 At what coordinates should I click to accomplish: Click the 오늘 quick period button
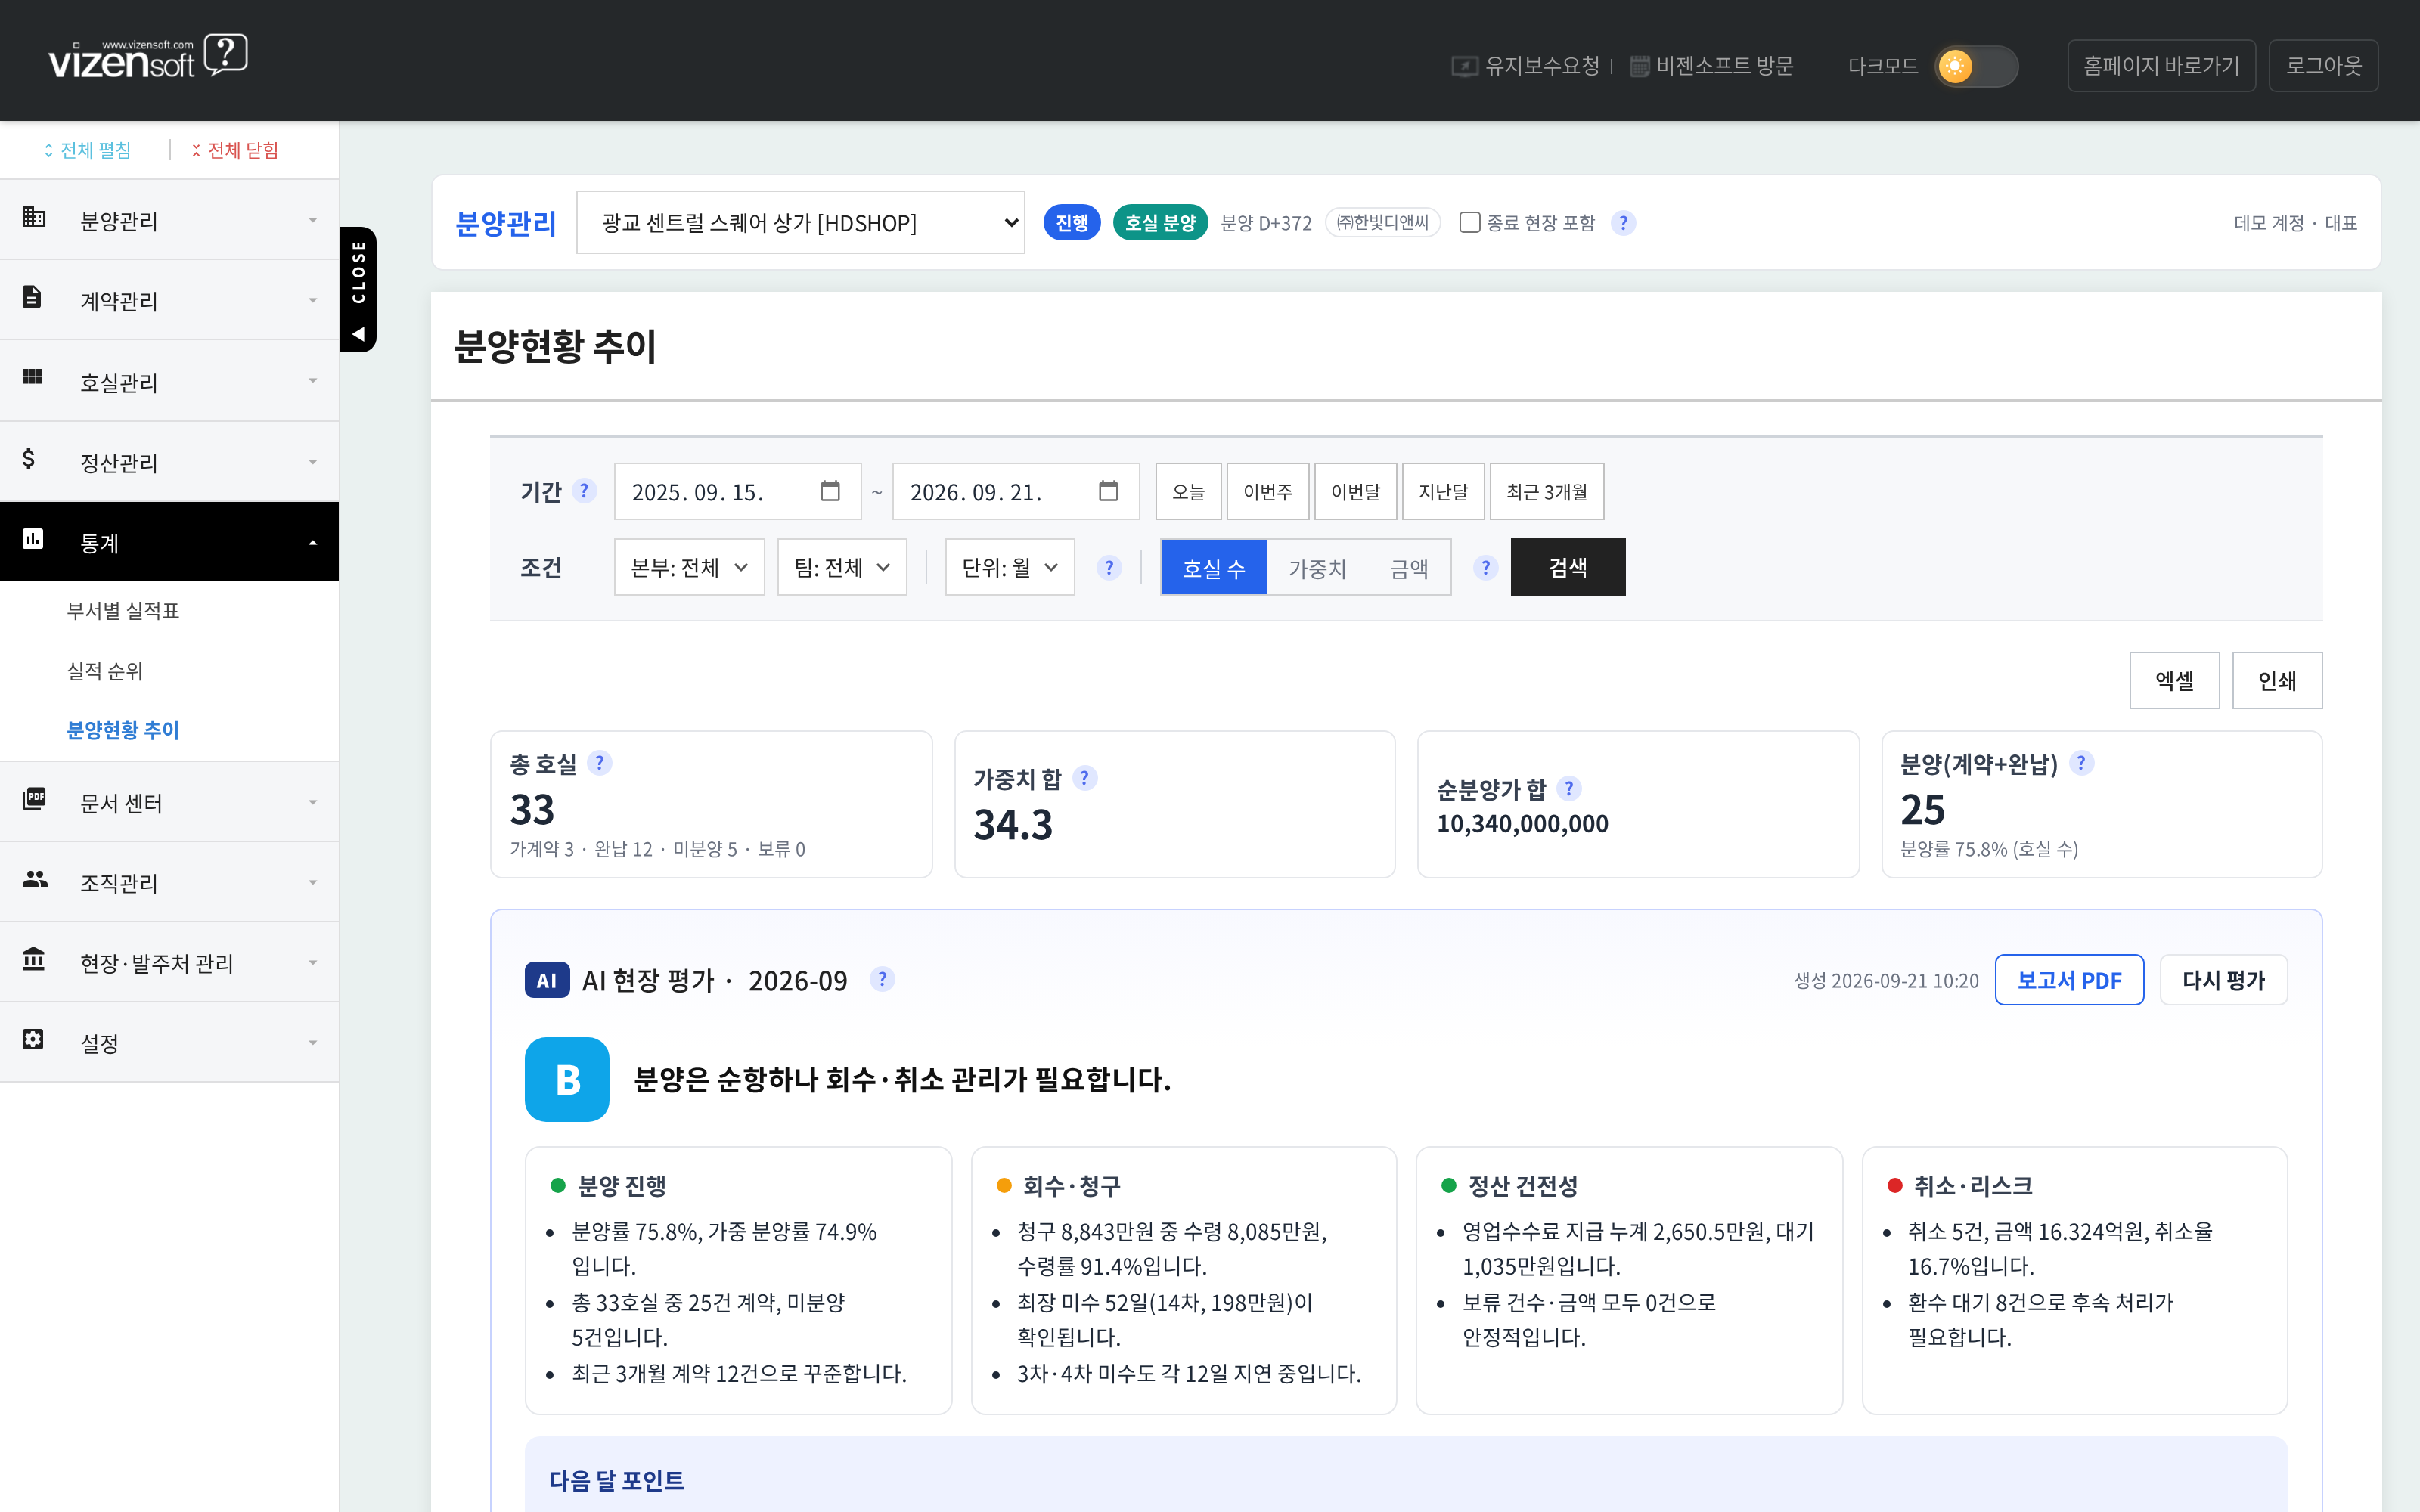tap(1188, 491)
